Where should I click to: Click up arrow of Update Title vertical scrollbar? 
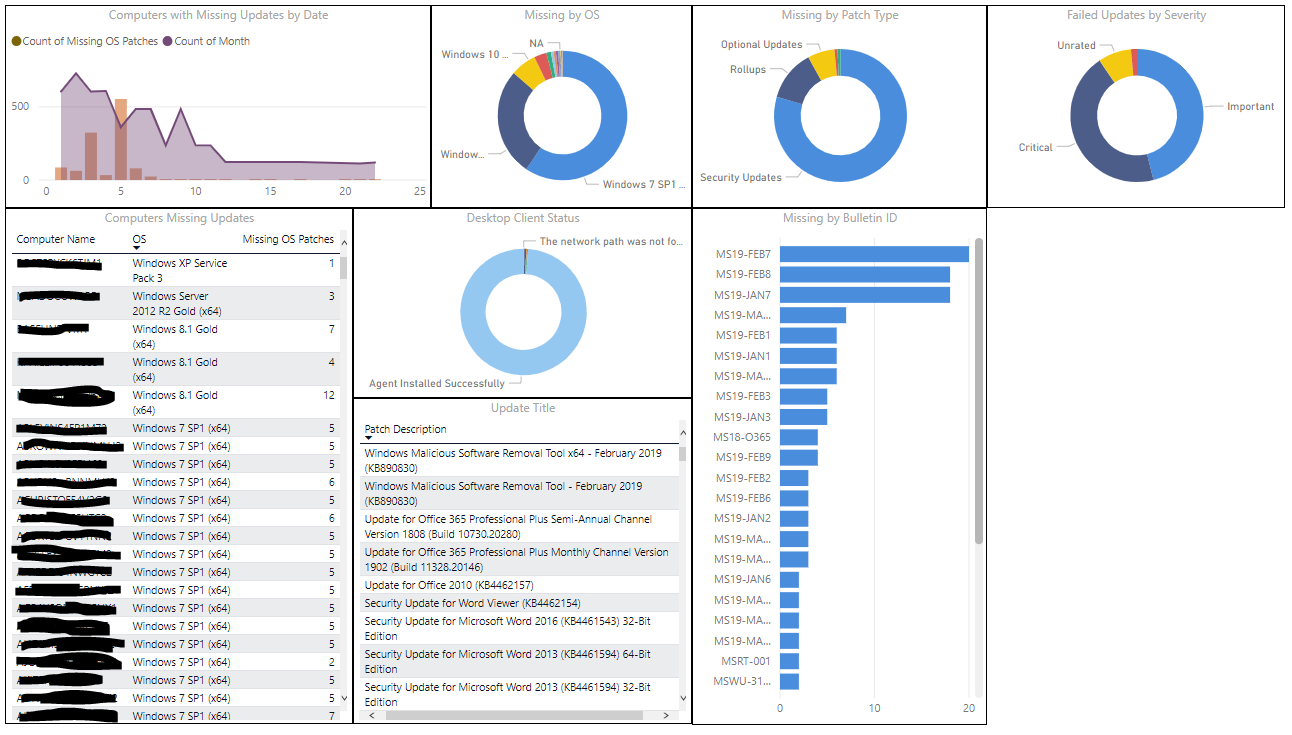(684, 431)
